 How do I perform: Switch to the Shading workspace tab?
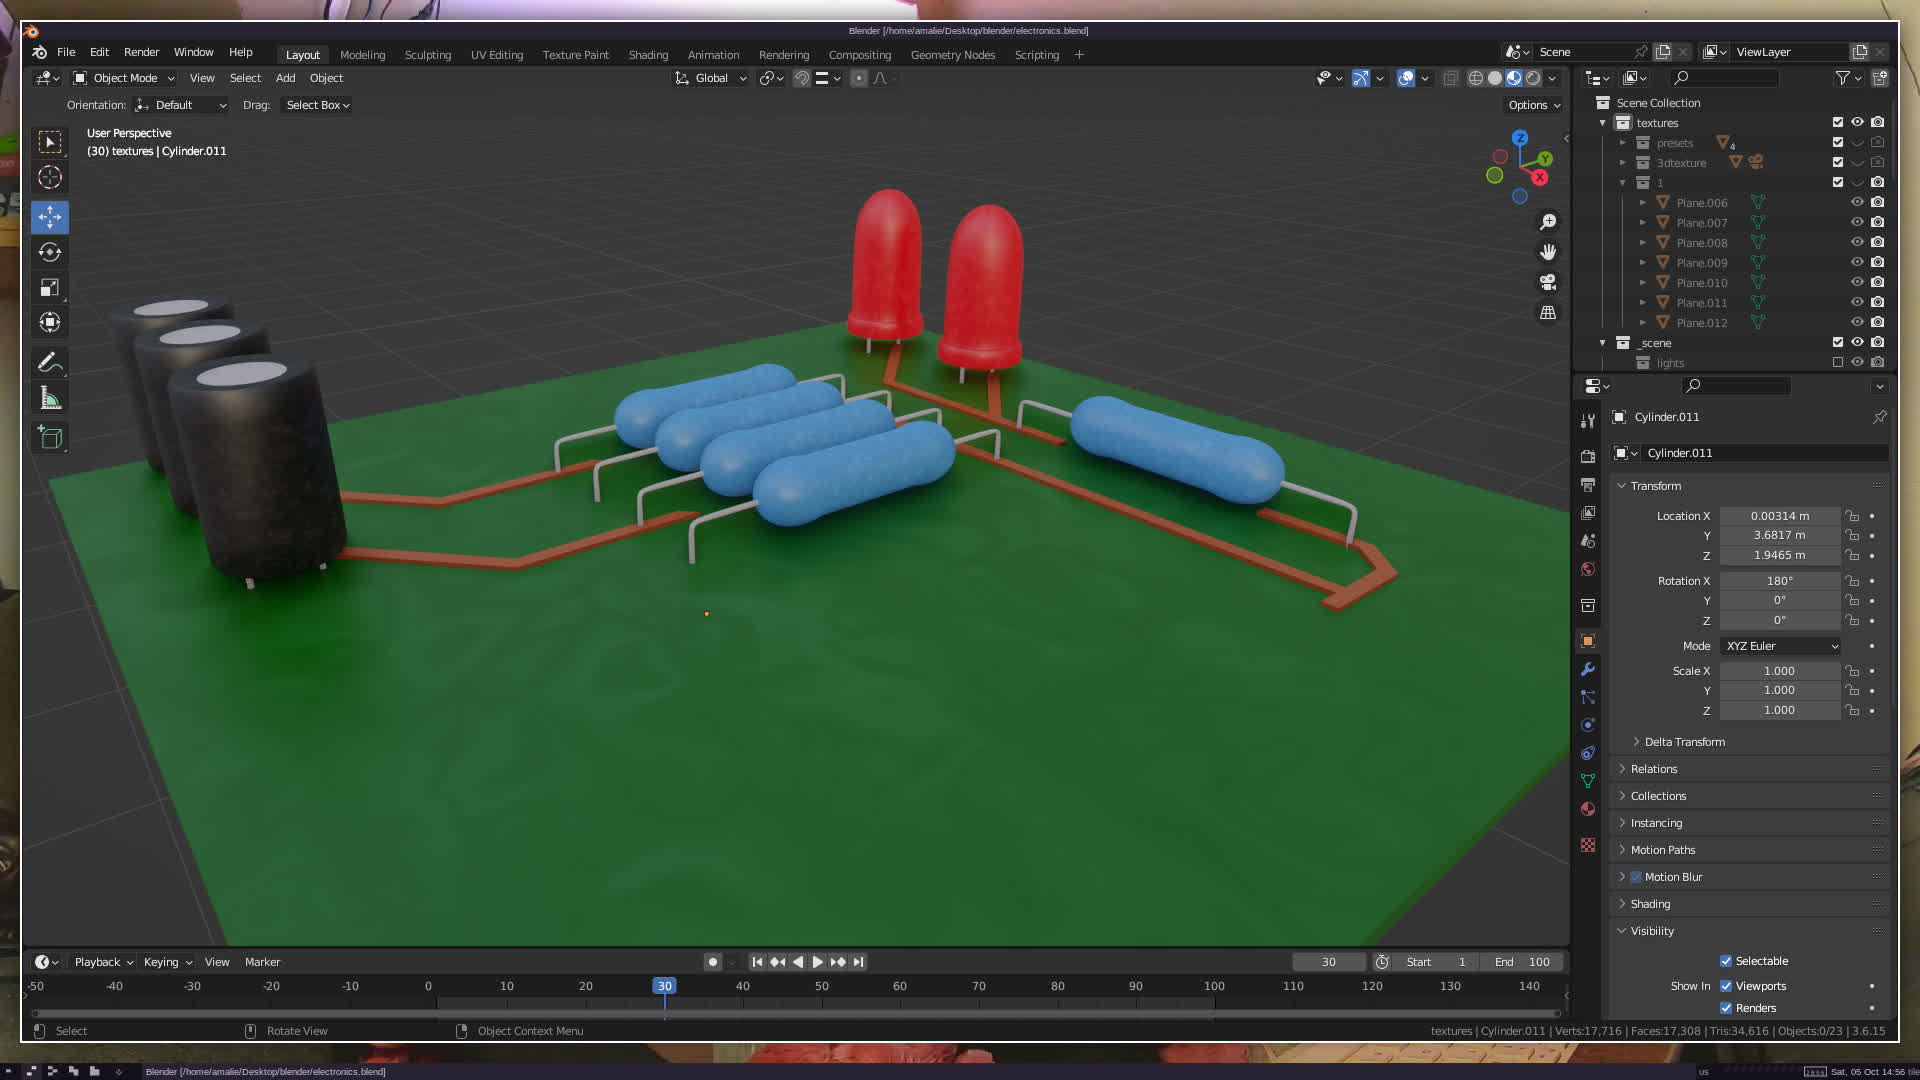tap(648, 55)
